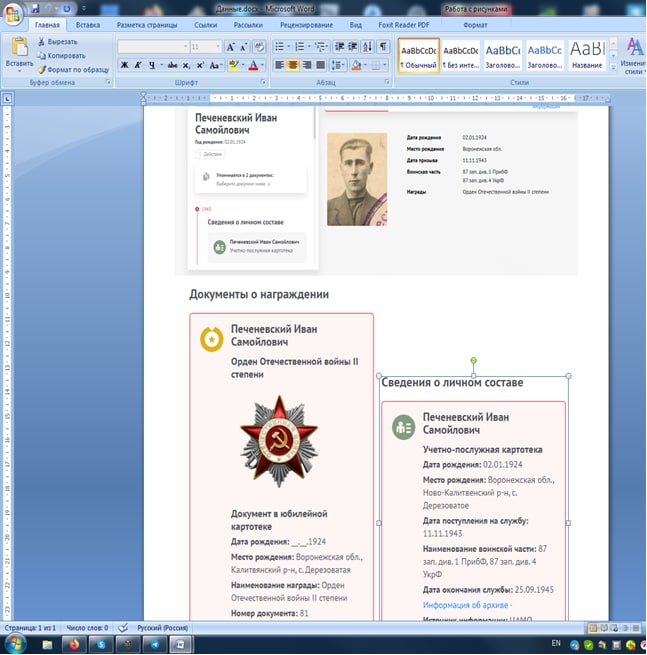This screenshot has height=655, width=647.
Task: Expand the font color dropdown arrow
Action: 263,65
